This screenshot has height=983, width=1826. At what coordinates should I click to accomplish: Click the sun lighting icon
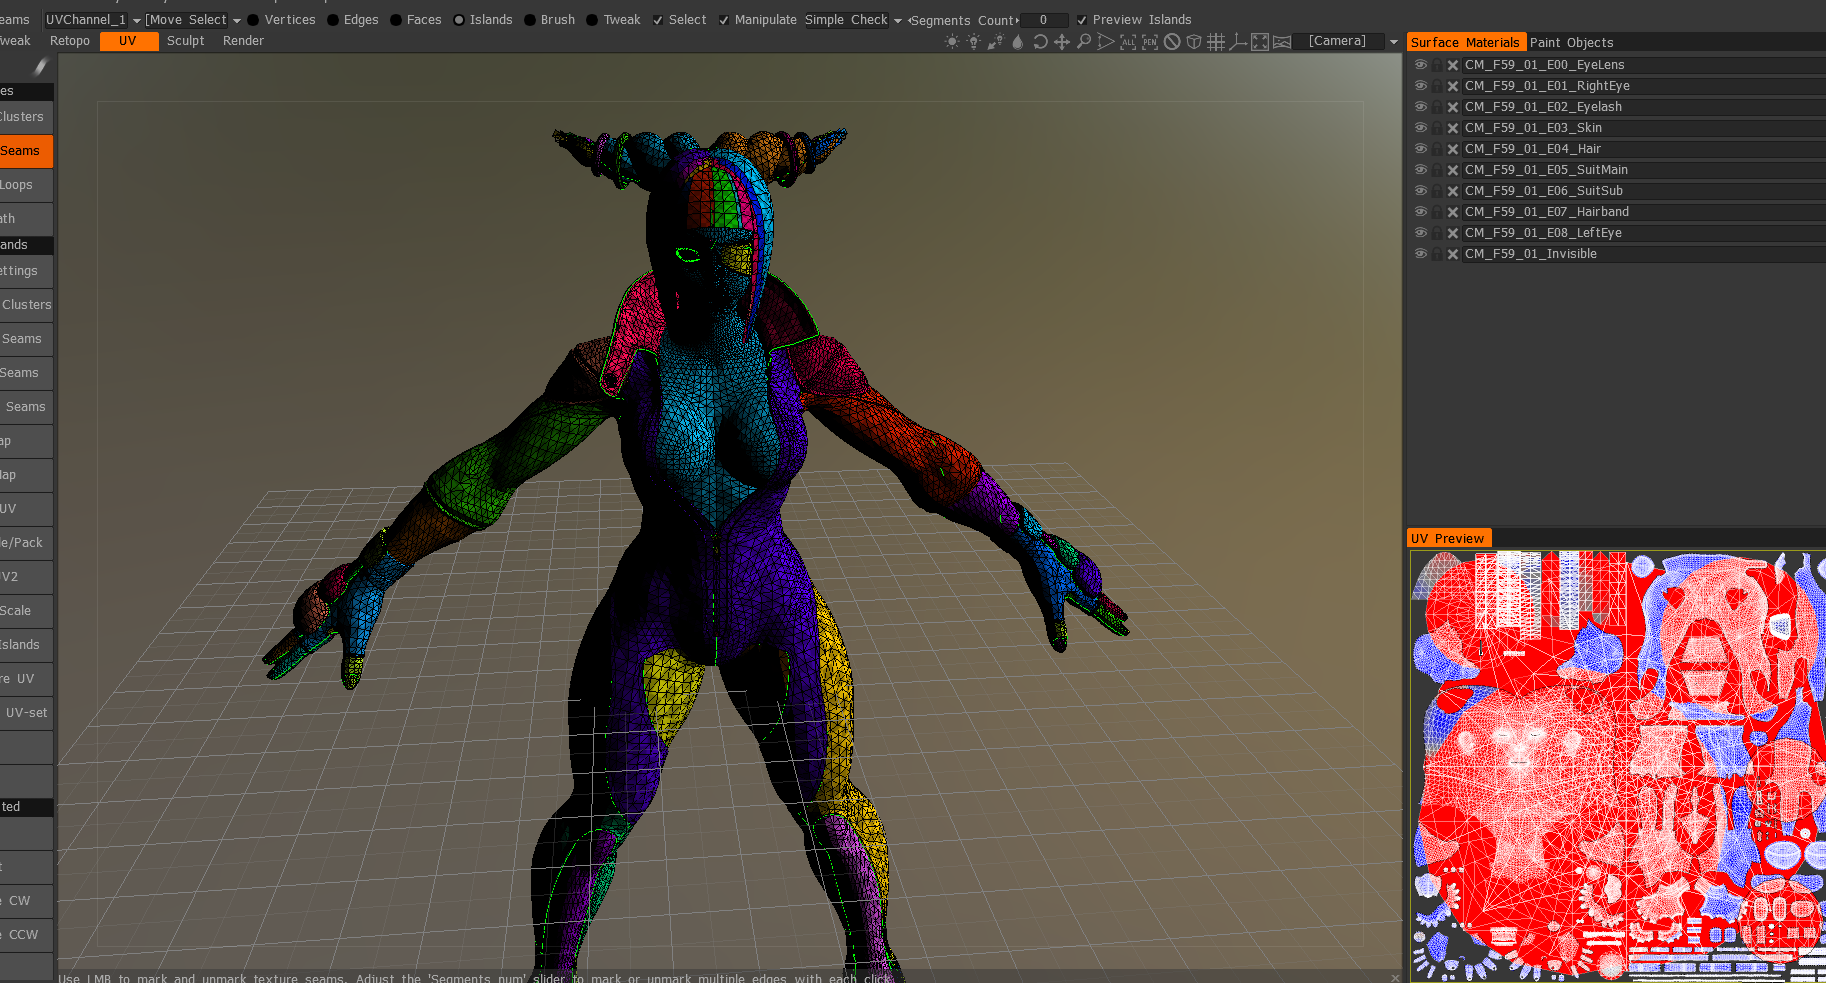pos(952,41)
